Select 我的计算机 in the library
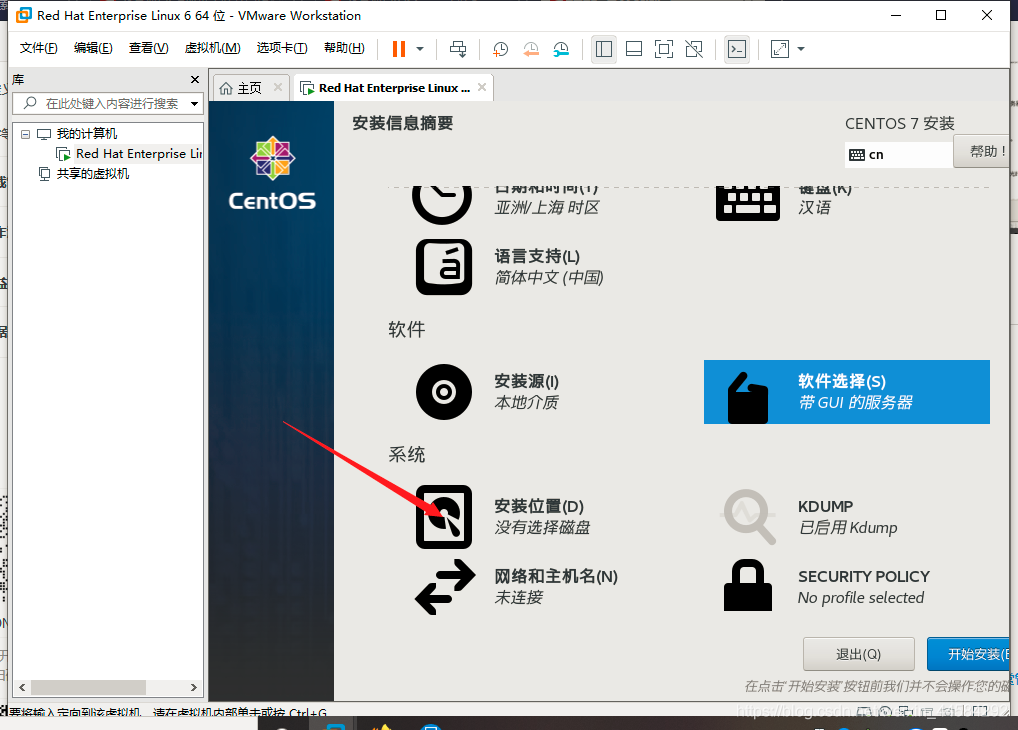Screen dimensions: 1018x730 tap(86, 134)
